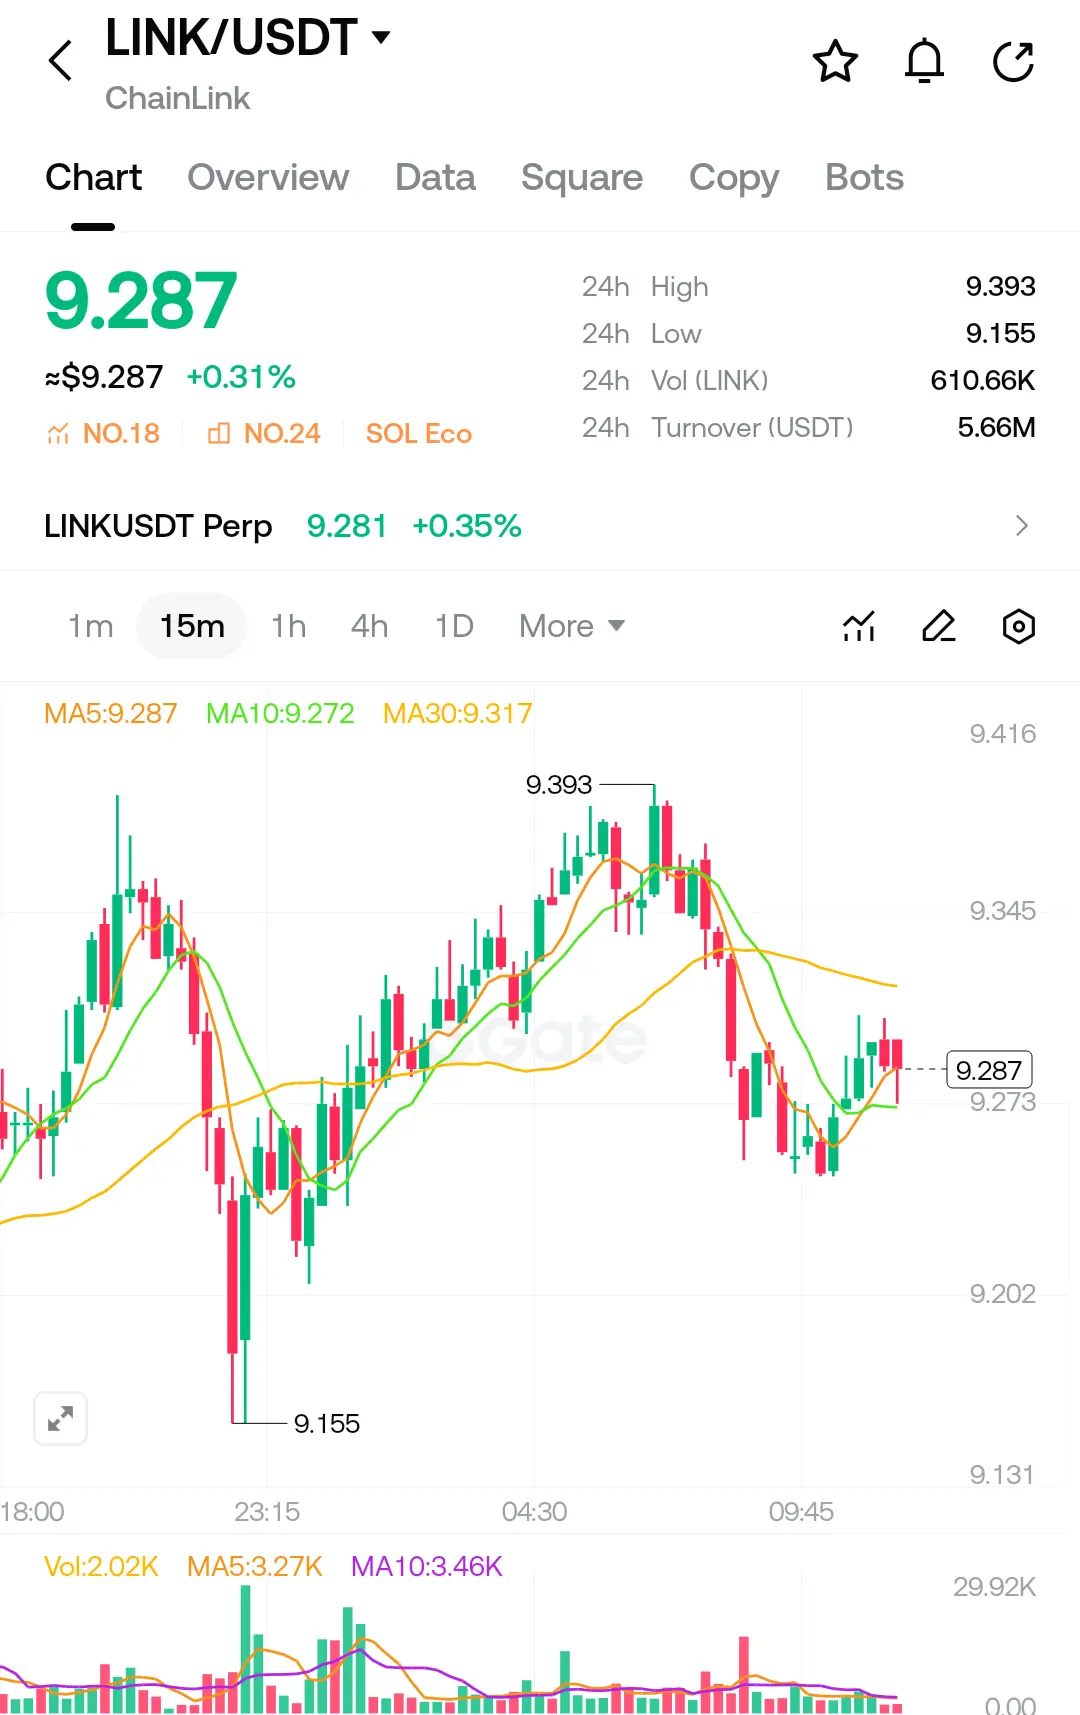The width and height of the screenshot is (1080, 1715).
Task: Tap the ChainLink subtitle
Action: [x=177, y=98]
